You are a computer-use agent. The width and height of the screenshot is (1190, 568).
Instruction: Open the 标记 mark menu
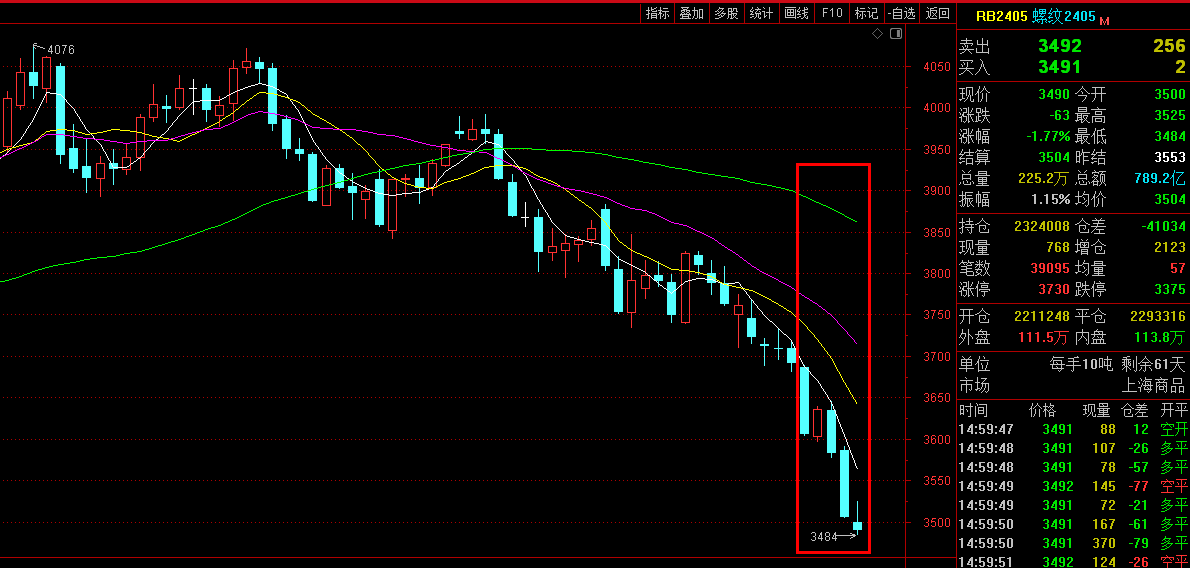click(x=866, y=13)
